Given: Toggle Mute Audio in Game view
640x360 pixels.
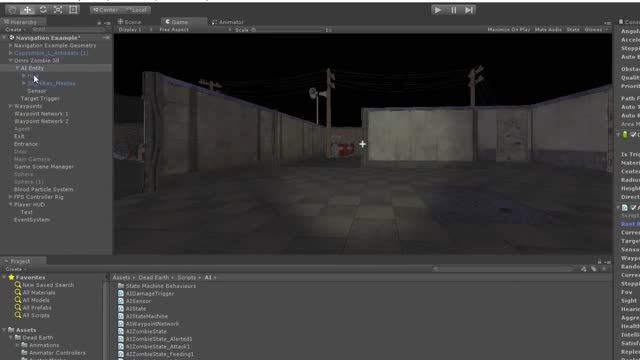Looking at the screenshot, I should pos(548,29).
